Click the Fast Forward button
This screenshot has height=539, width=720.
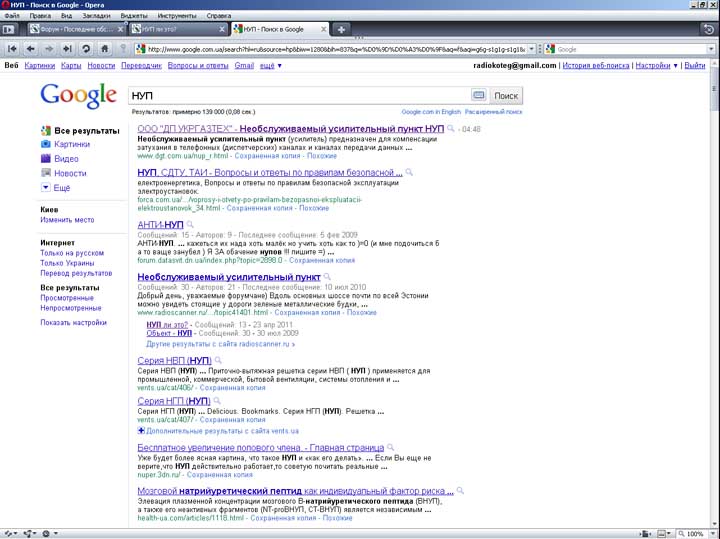pos(68,48)
